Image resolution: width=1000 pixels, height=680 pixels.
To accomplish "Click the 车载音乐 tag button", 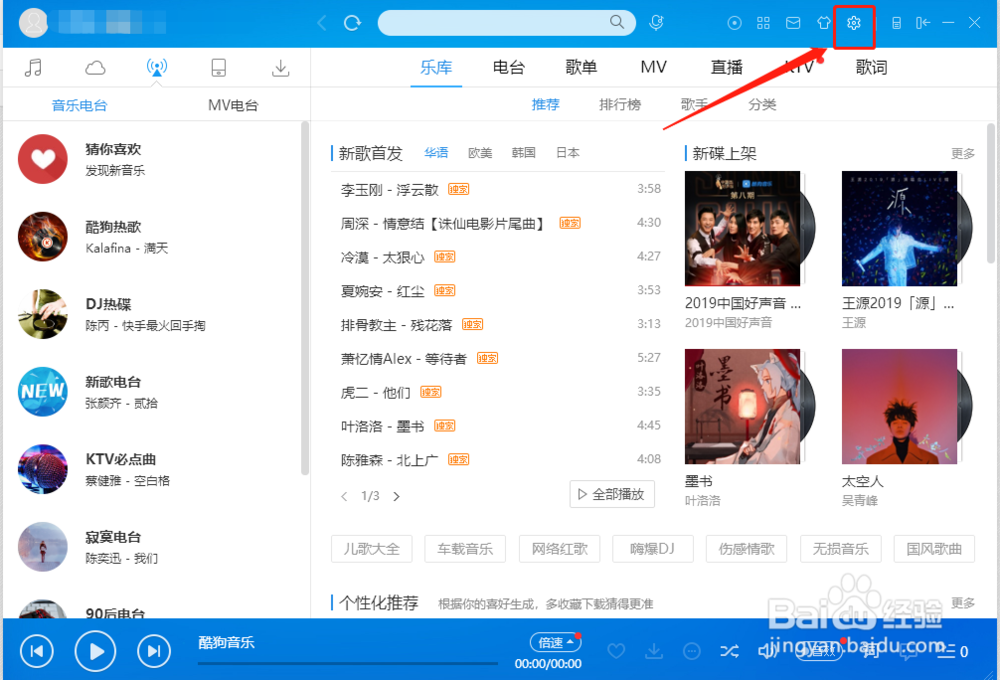I will (465, 549).
